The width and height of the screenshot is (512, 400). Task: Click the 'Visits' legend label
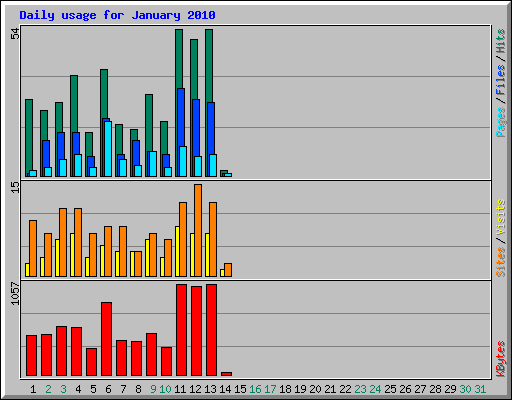[500, 218]
